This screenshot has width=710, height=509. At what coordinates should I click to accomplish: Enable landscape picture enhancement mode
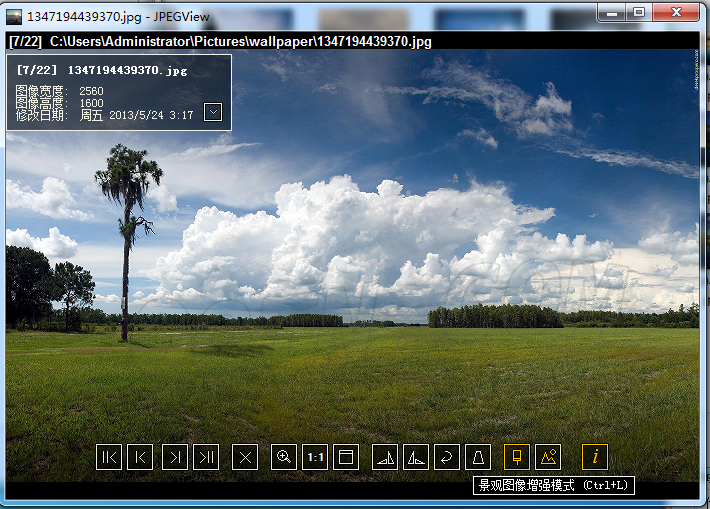548,457
